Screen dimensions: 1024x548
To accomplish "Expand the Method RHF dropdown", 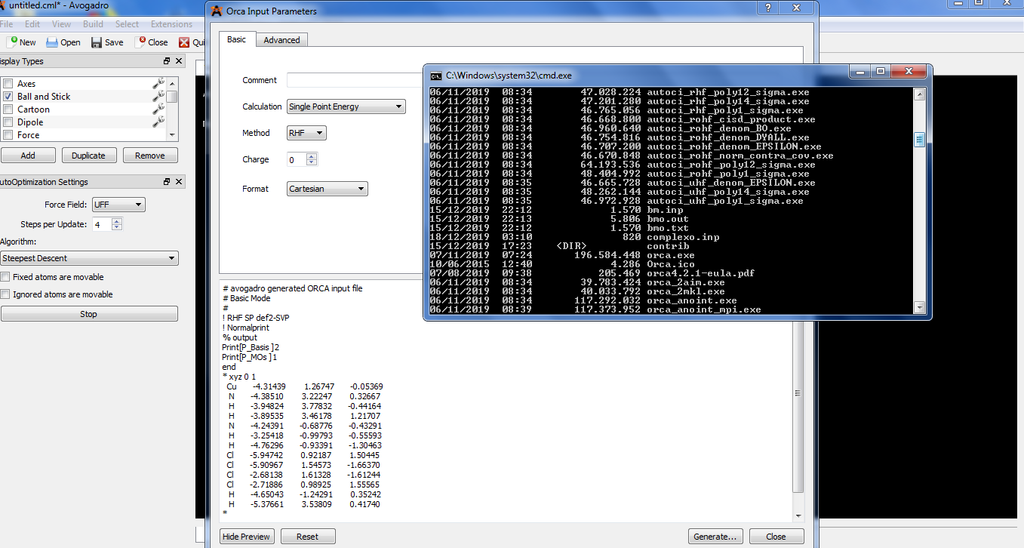I will click(306, 133).
